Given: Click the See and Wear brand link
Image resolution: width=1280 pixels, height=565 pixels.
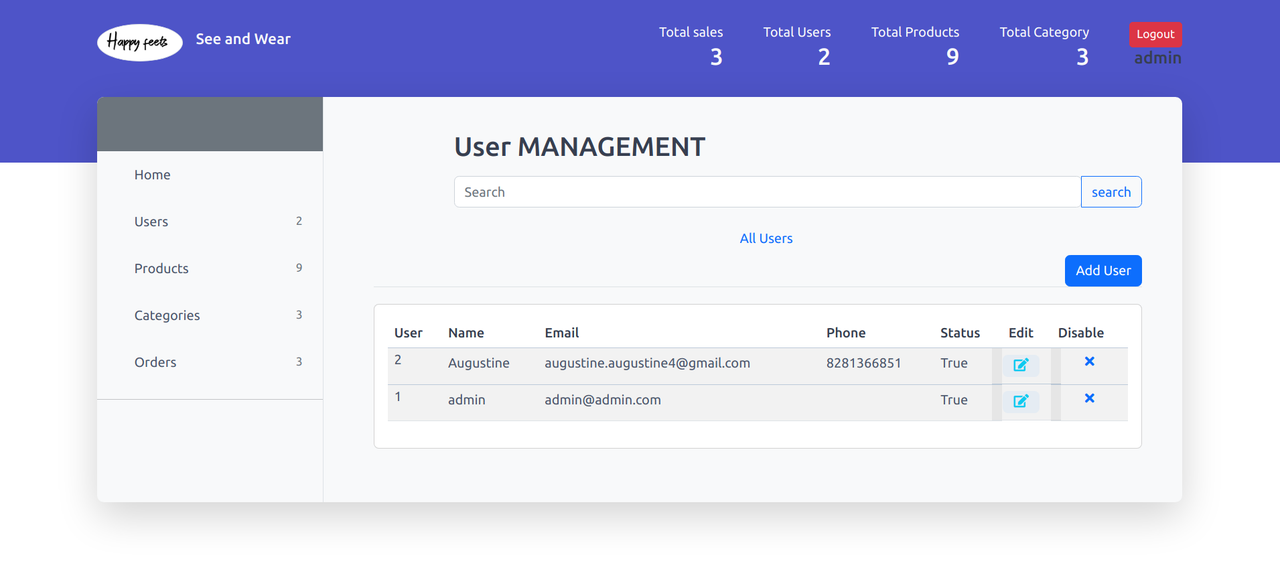Looking at the screenshot, I should coord(243,39).
